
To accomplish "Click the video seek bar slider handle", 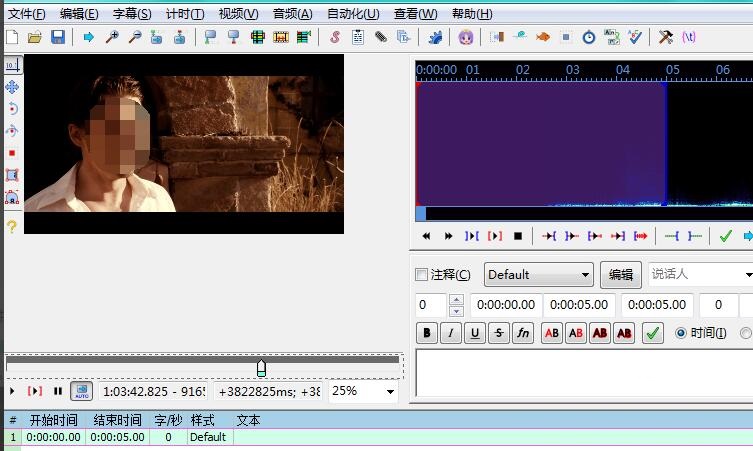I will [261, 367].
